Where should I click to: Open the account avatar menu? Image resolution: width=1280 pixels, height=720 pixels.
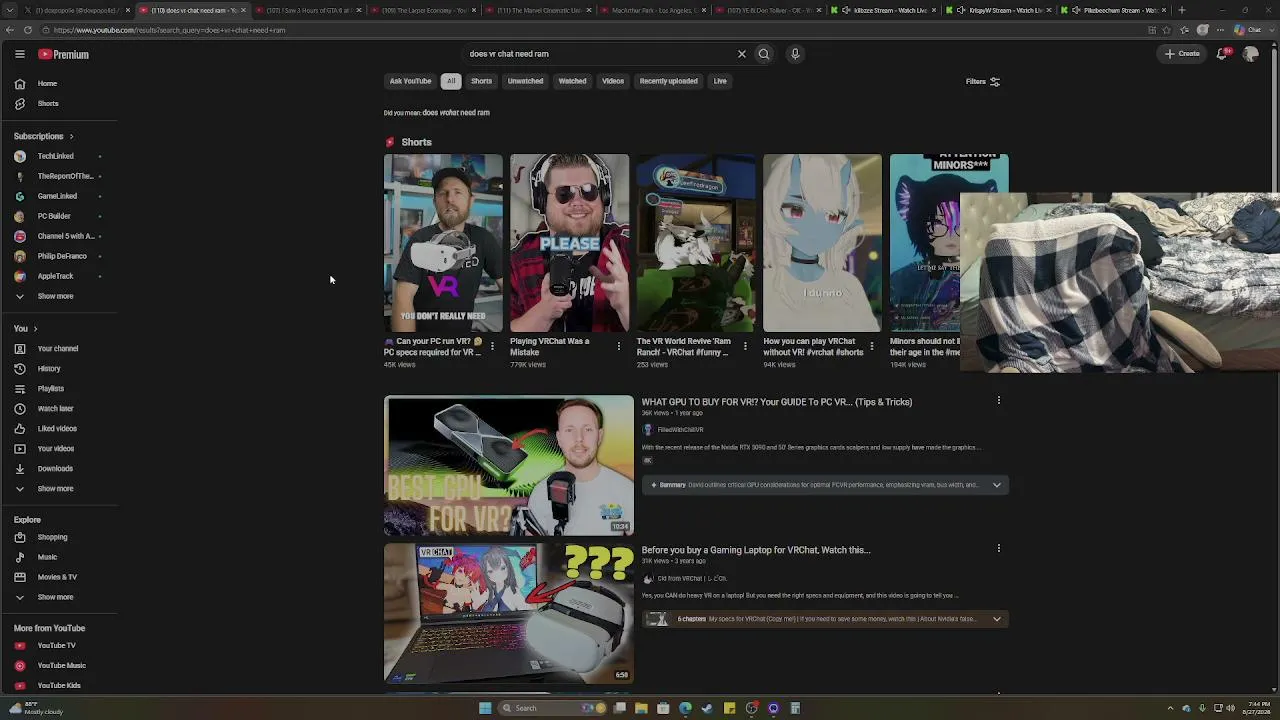1250,54
